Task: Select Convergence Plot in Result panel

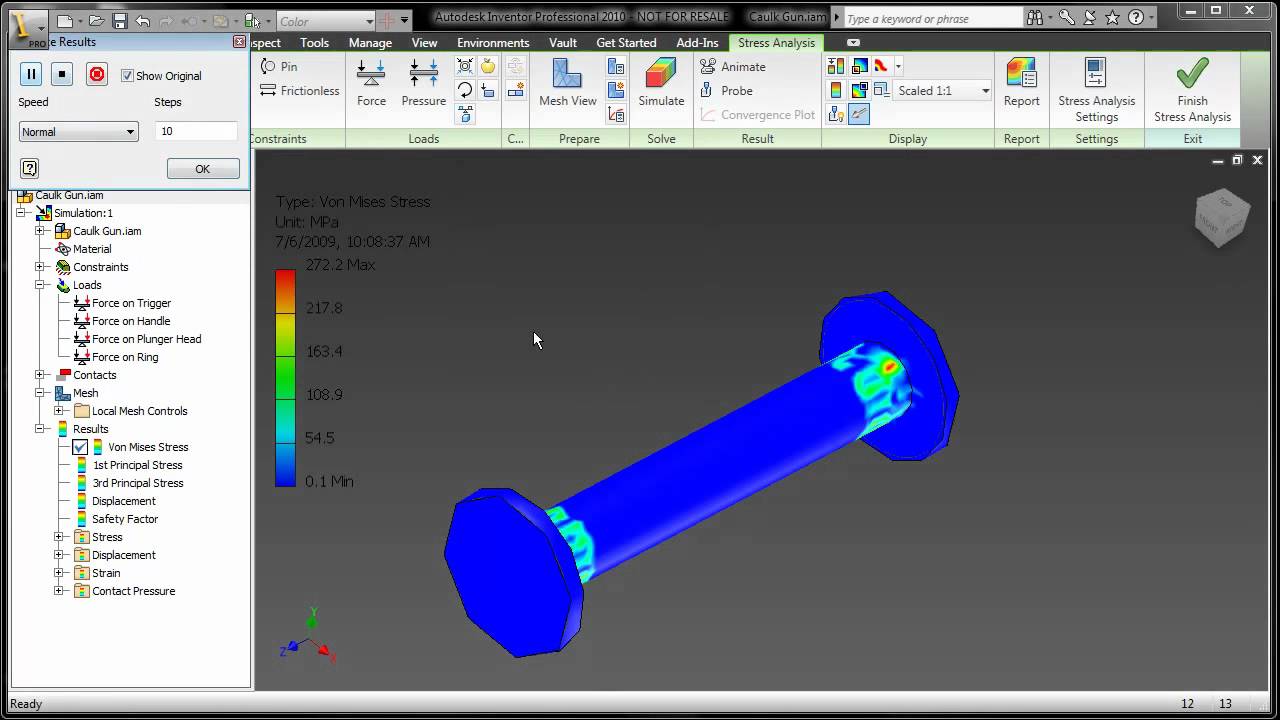Action: click(x=757, y=115)
